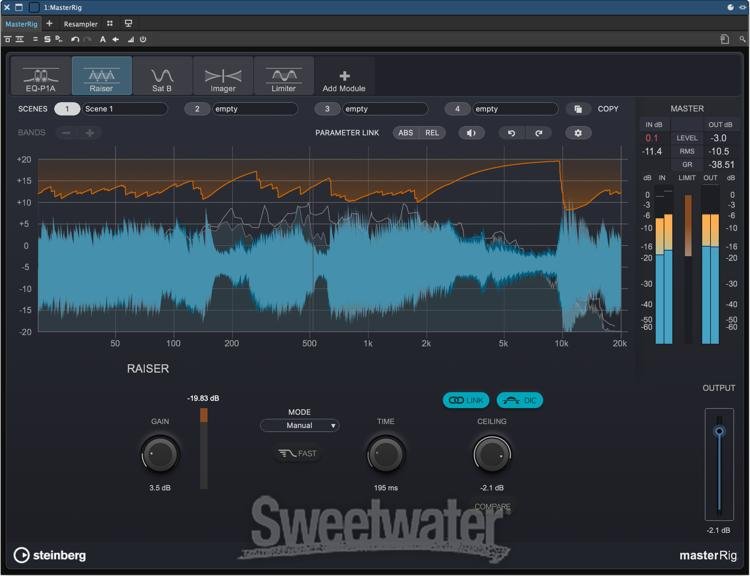The image size is (750, 576).
Task: Enable FAST mode
Action: point(297,453)
